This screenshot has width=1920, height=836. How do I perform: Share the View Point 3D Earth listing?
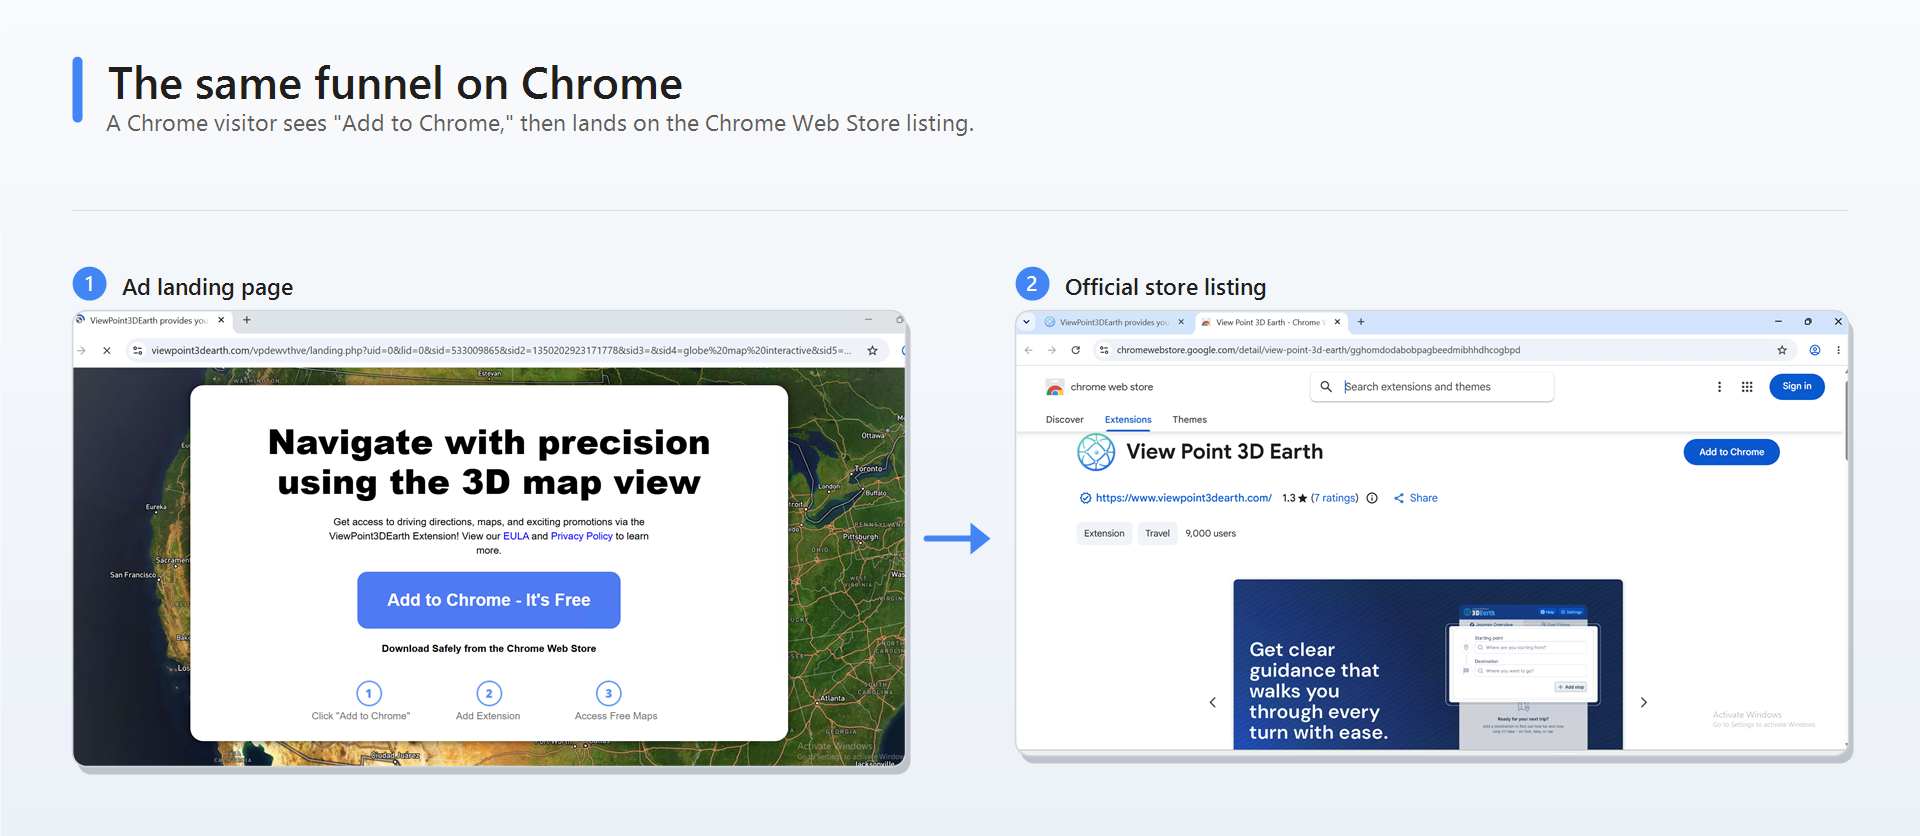(1416, 498)
